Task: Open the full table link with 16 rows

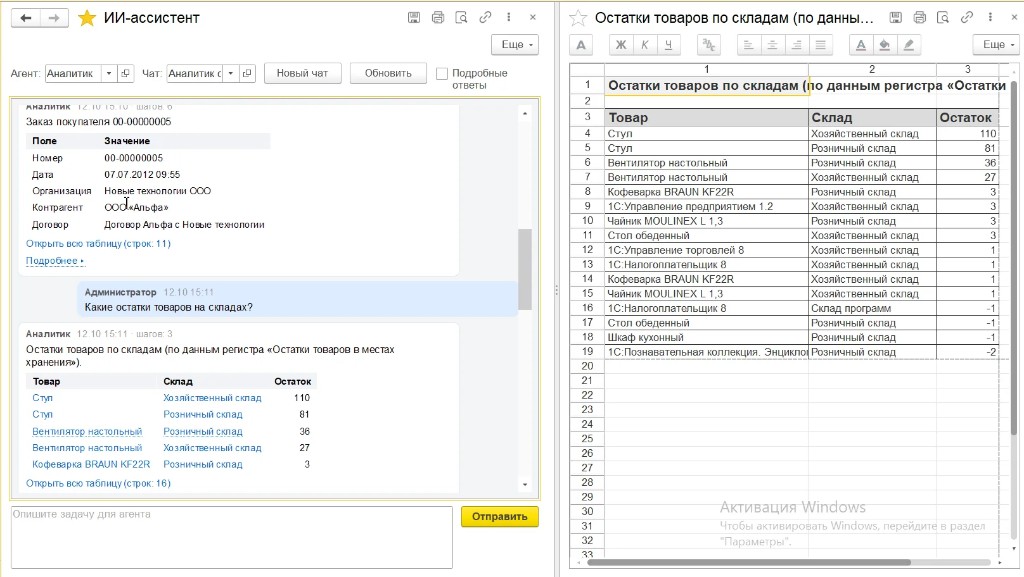Action: 98,483
